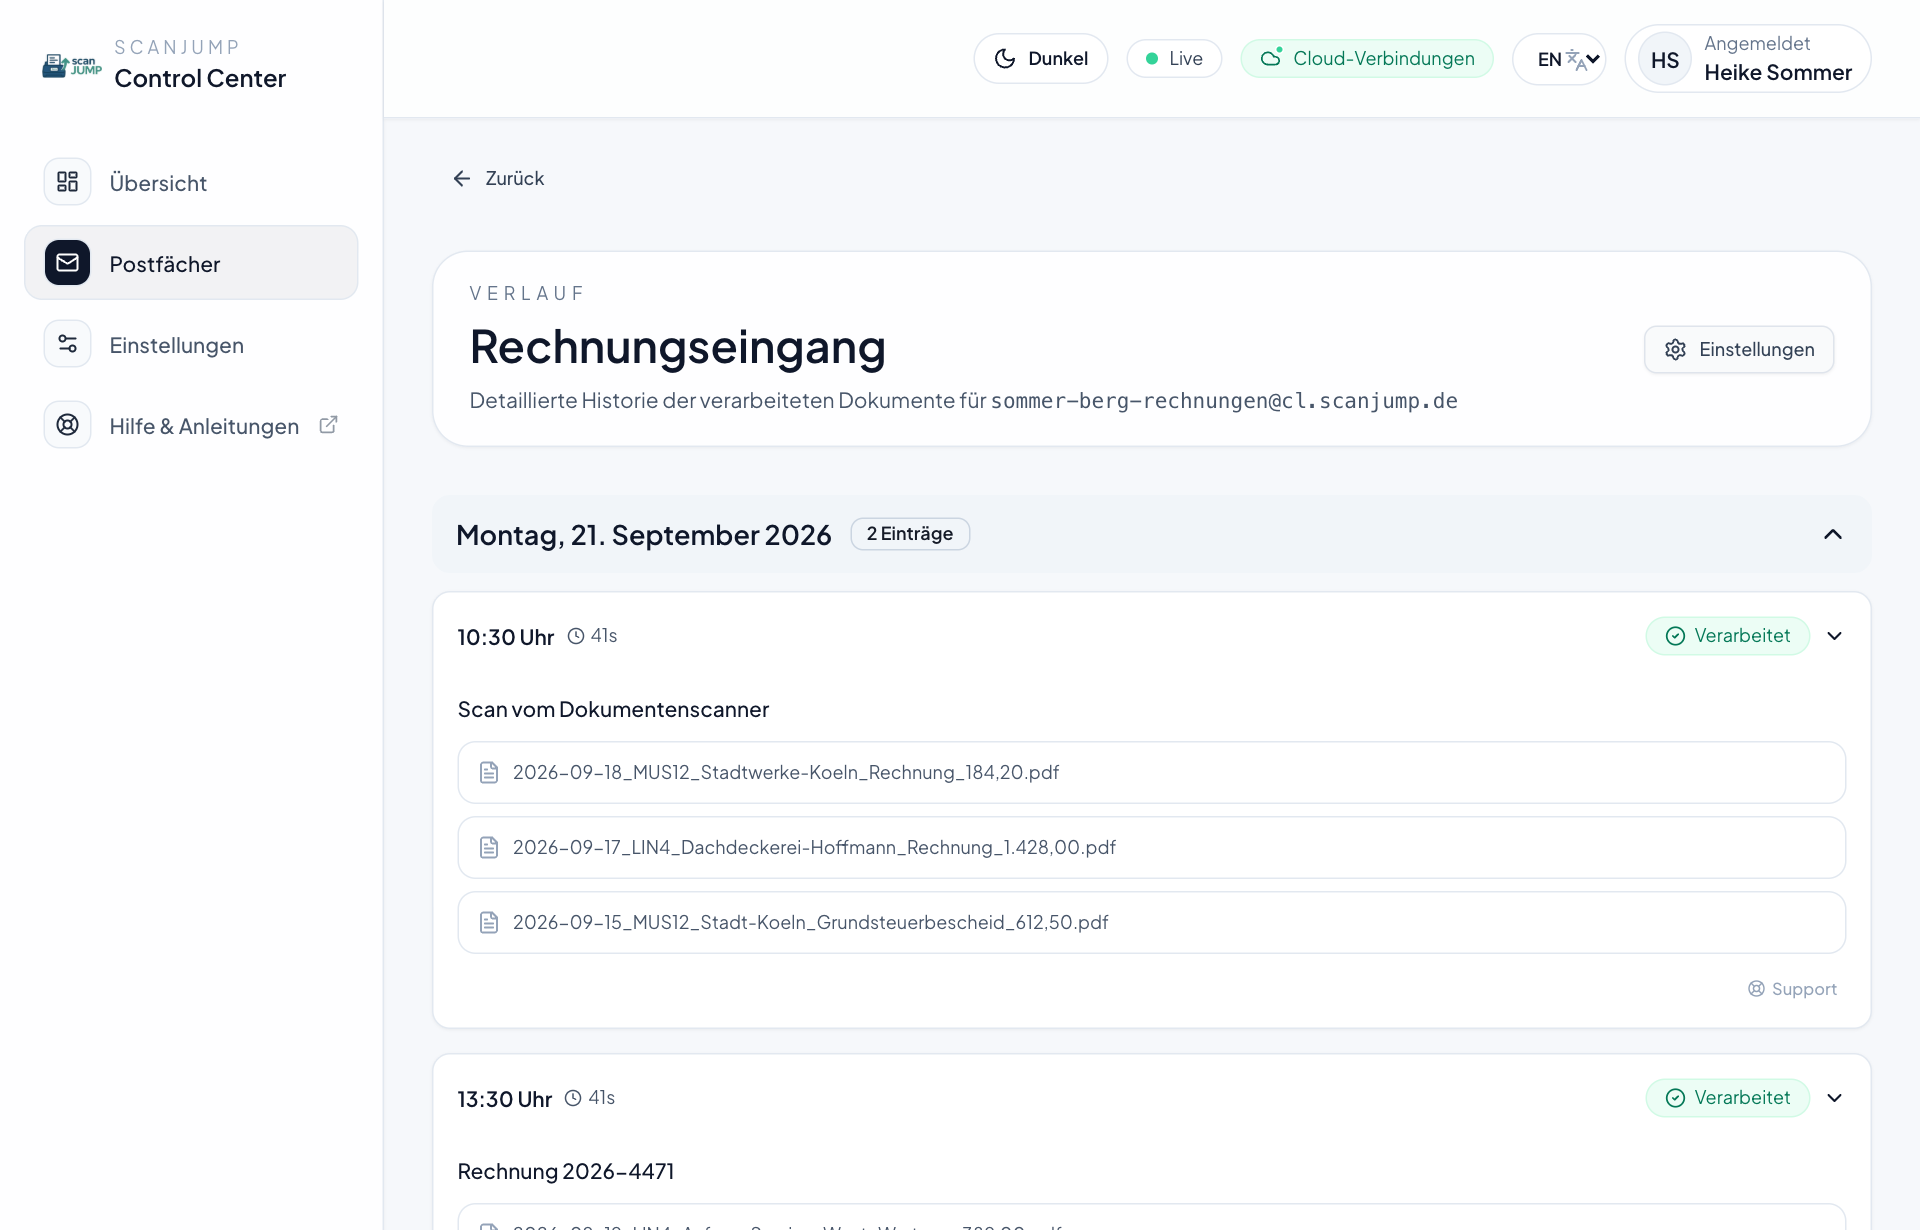Click the Scan vom Dokumentenscanner title
1920x1230 pixels.
coord(613,710)
